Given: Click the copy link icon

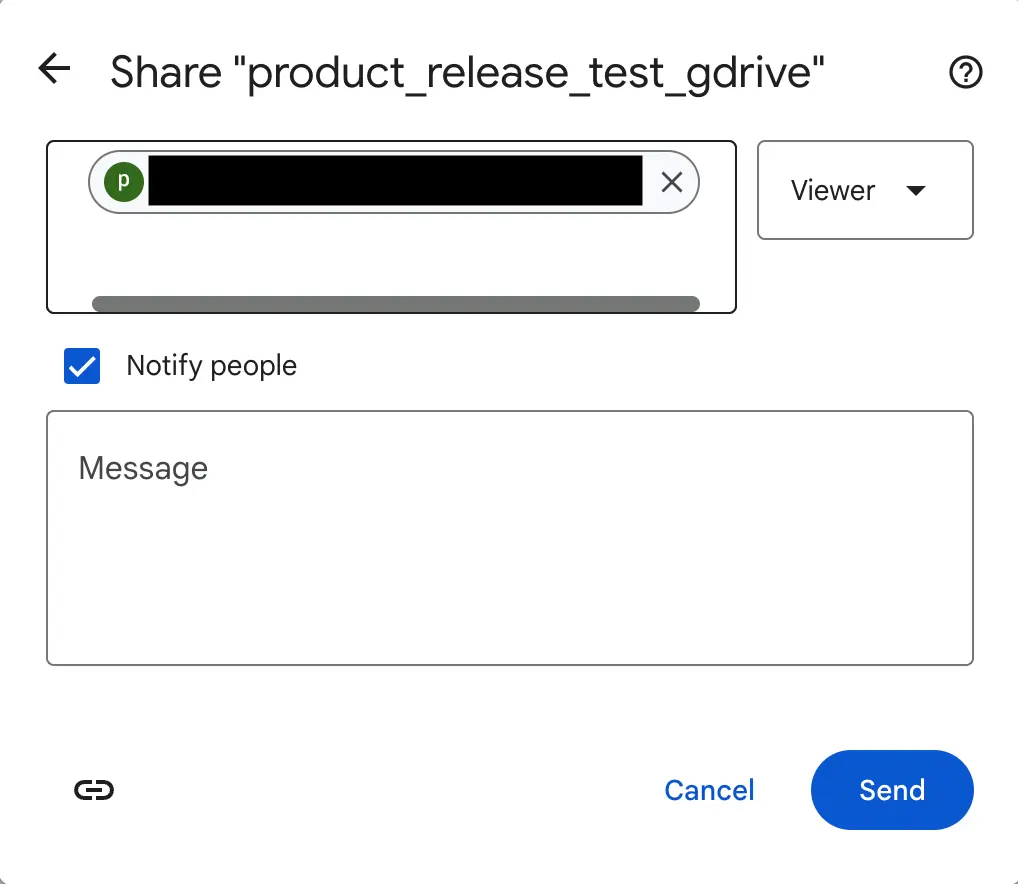Looking at the screenshot, I should coord(94,790).
